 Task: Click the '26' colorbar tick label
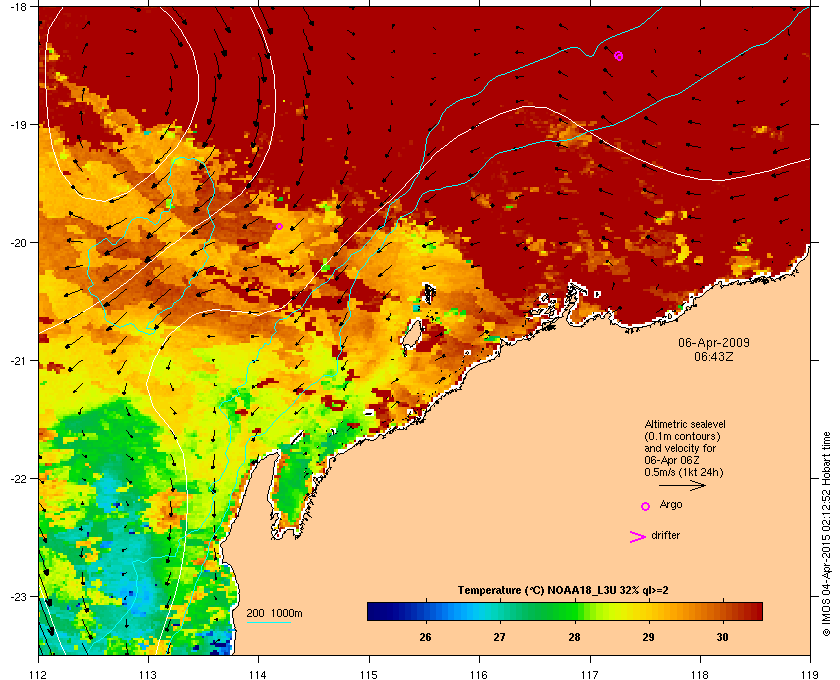pyautogui.click(x=425, y=637)
